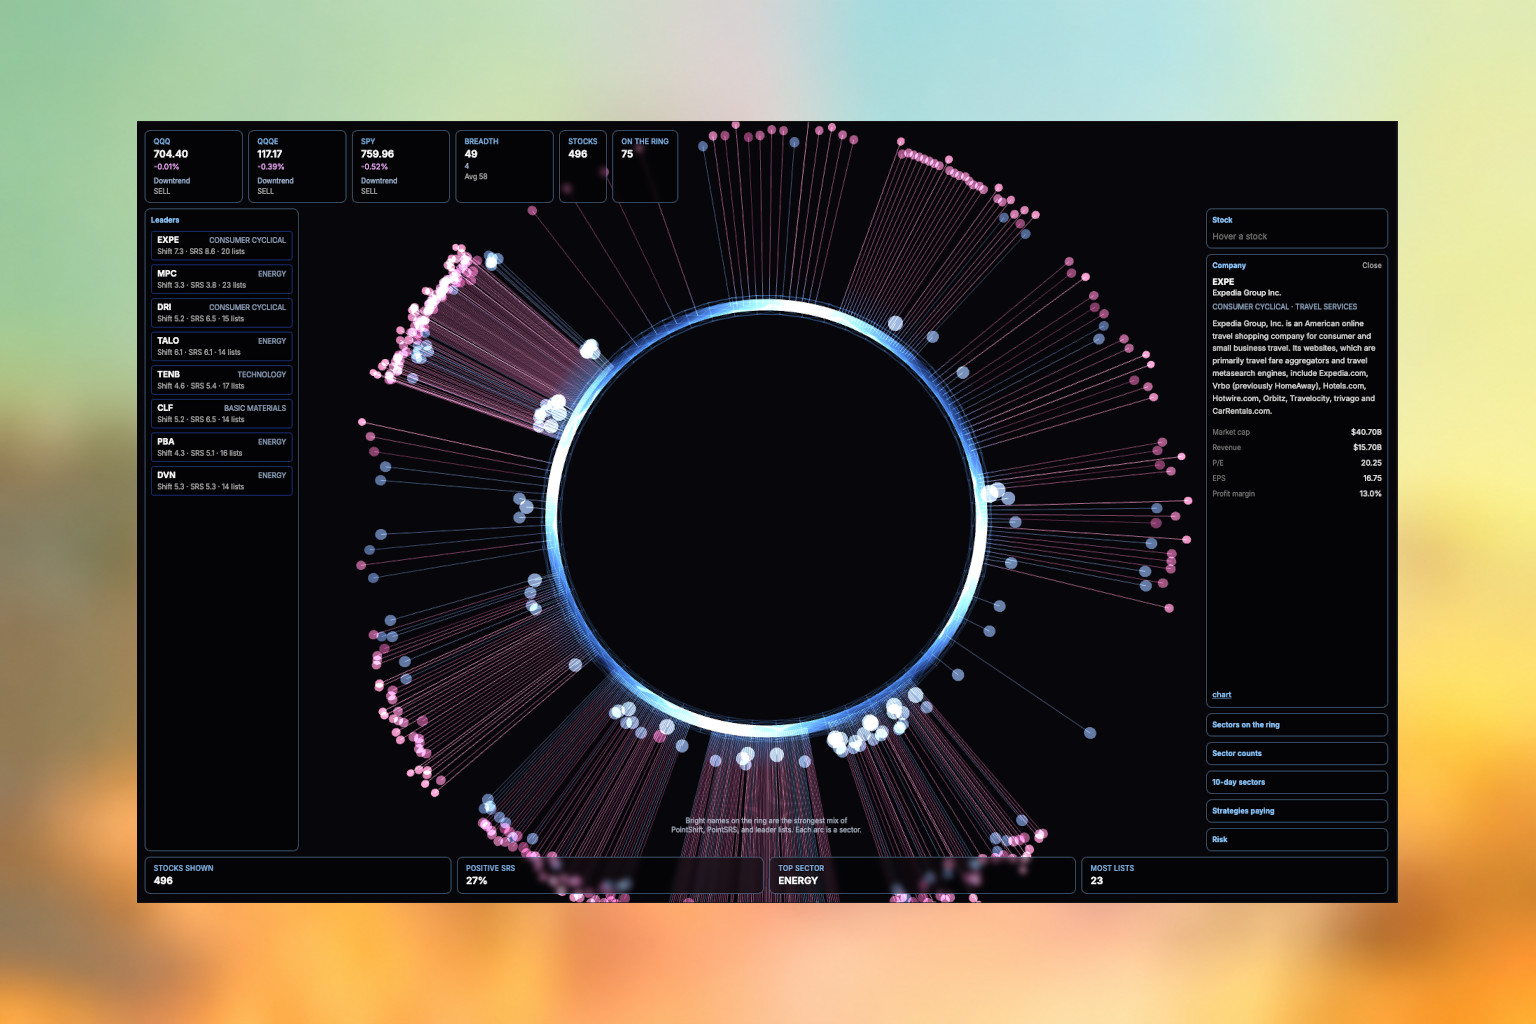Expand the Strategies paying section
This screenshot has height=1024, width=1536.
(1297, 811)
